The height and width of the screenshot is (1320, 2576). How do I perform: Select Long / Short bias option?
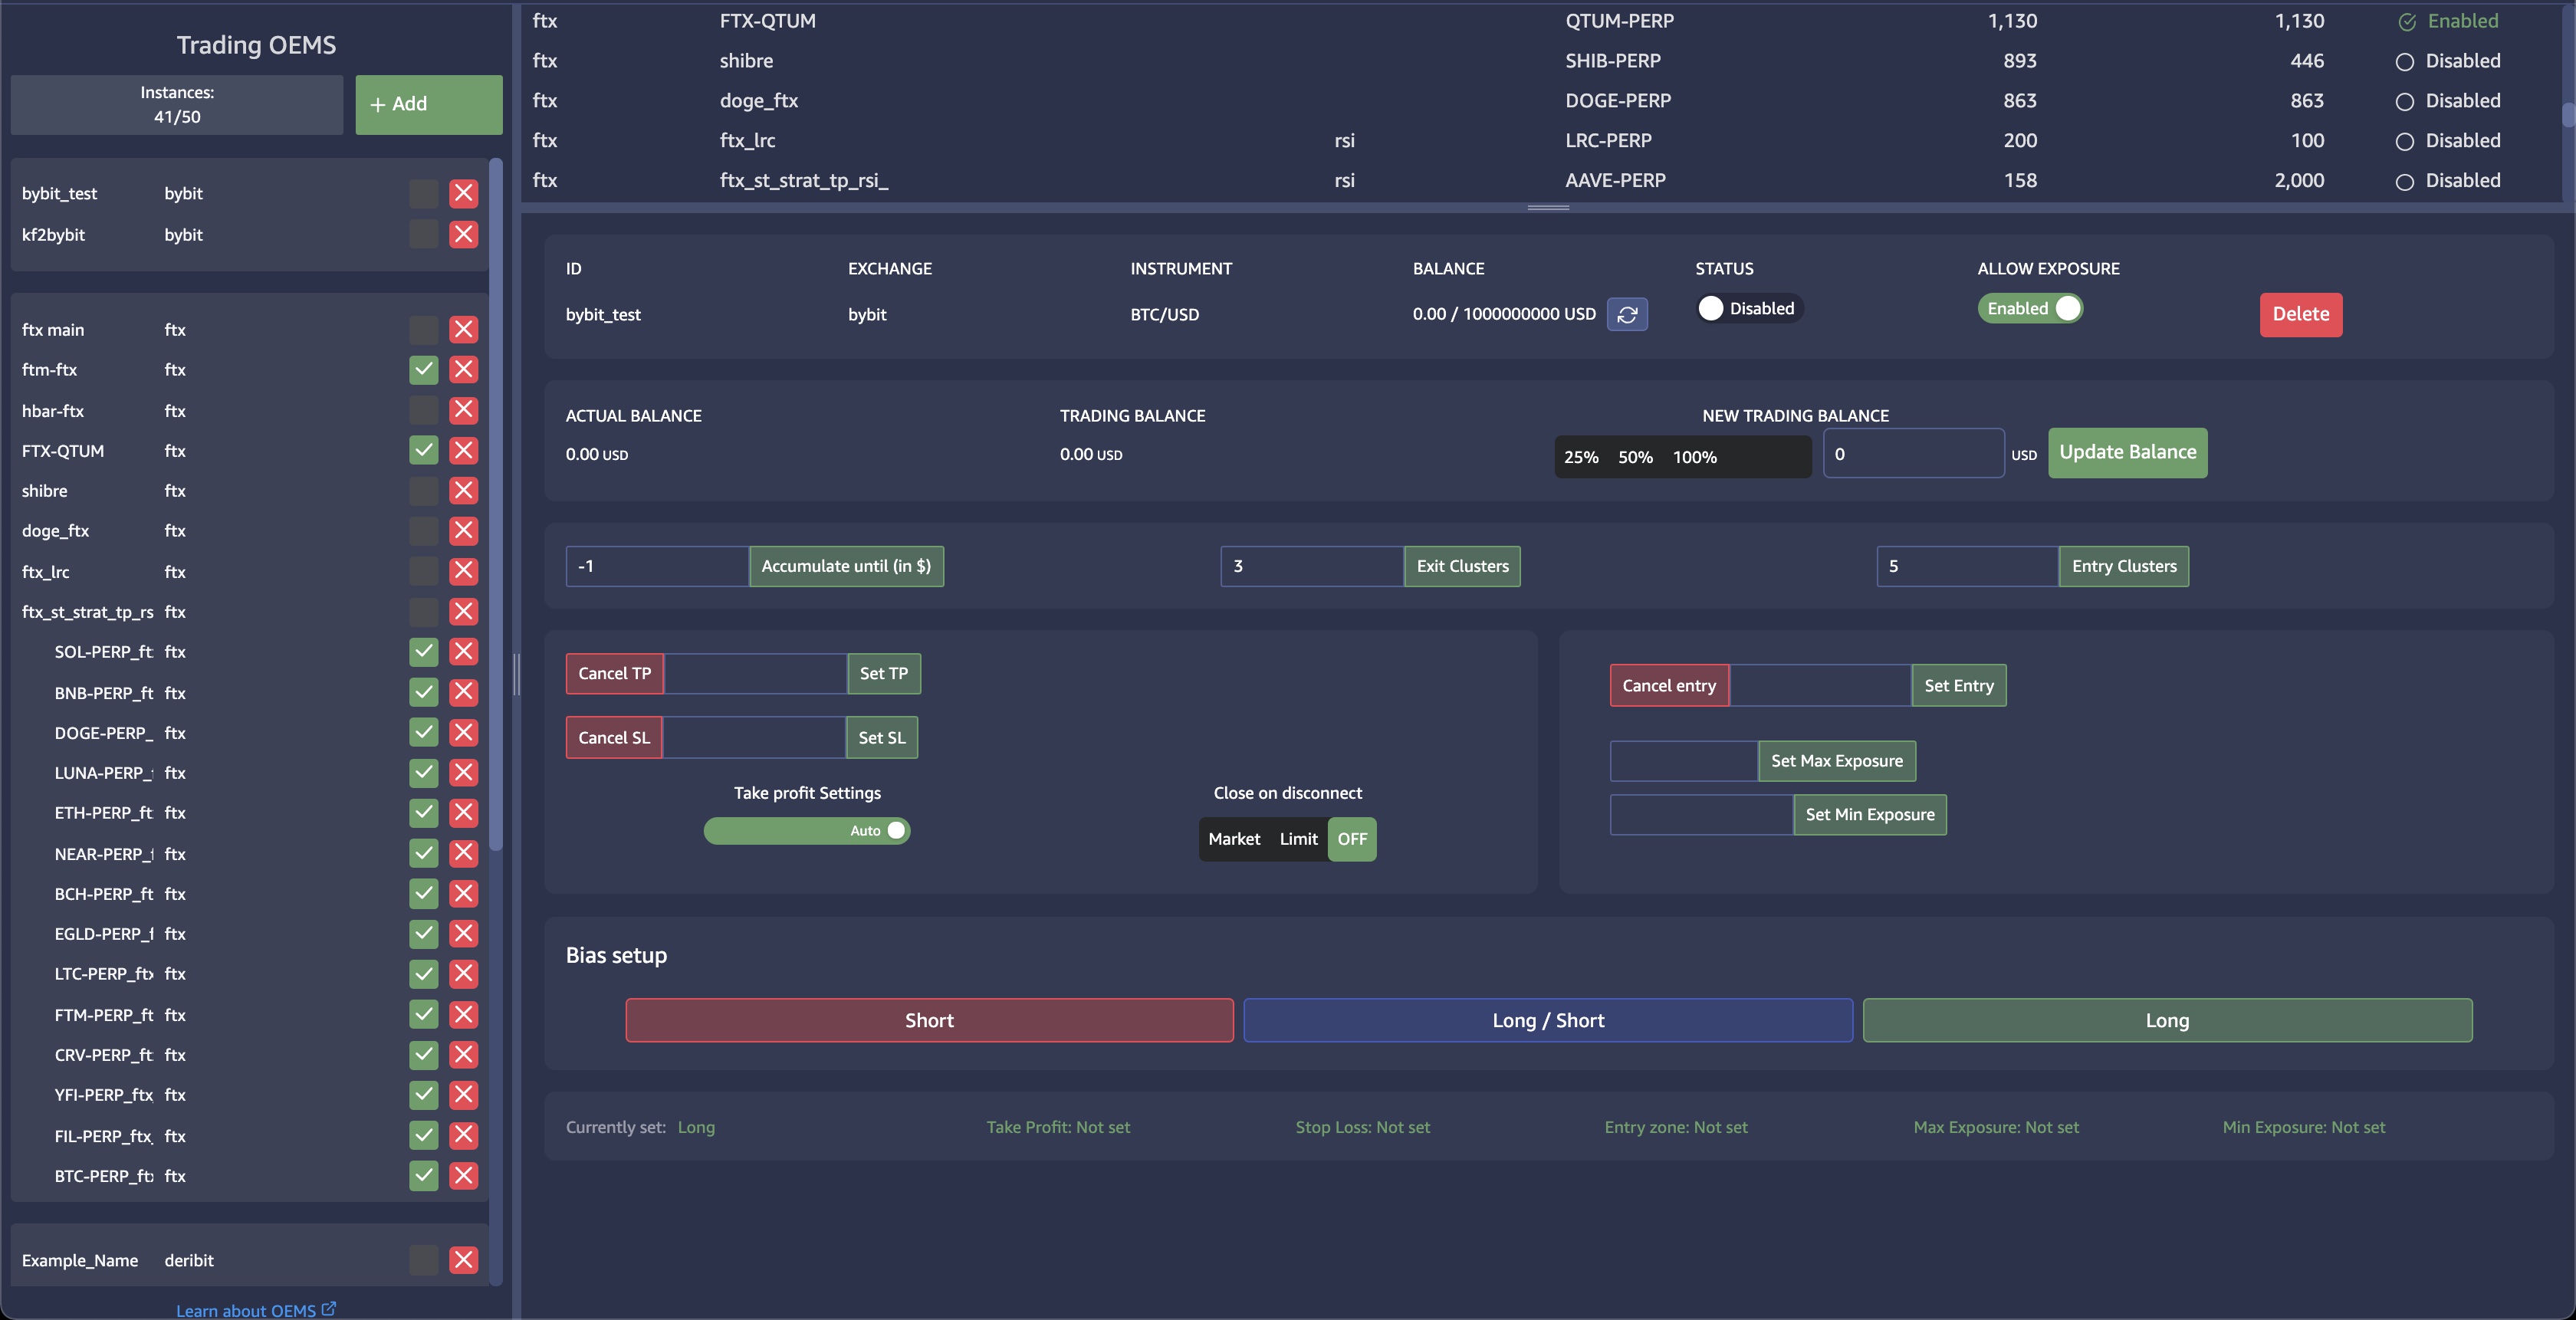click(1547, 1020)
